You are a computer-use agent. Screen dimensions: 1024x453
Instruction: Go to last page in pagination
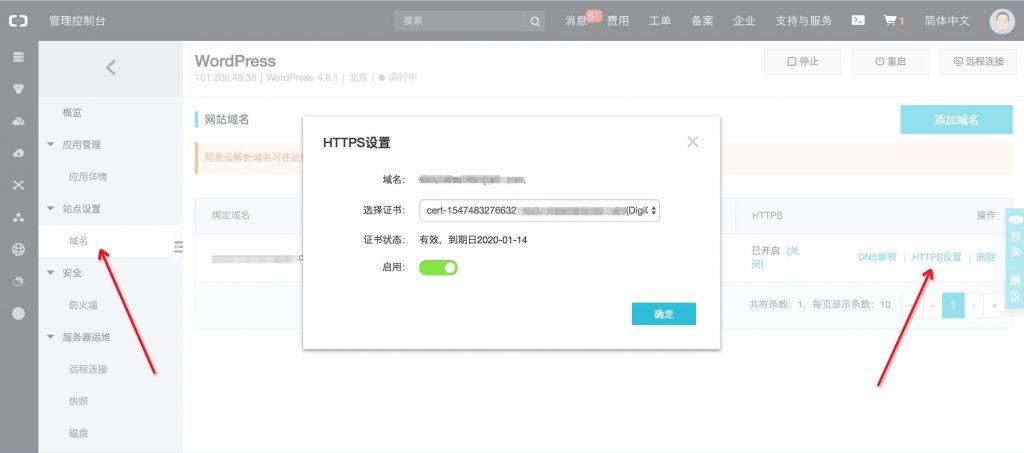coord(994,305)
